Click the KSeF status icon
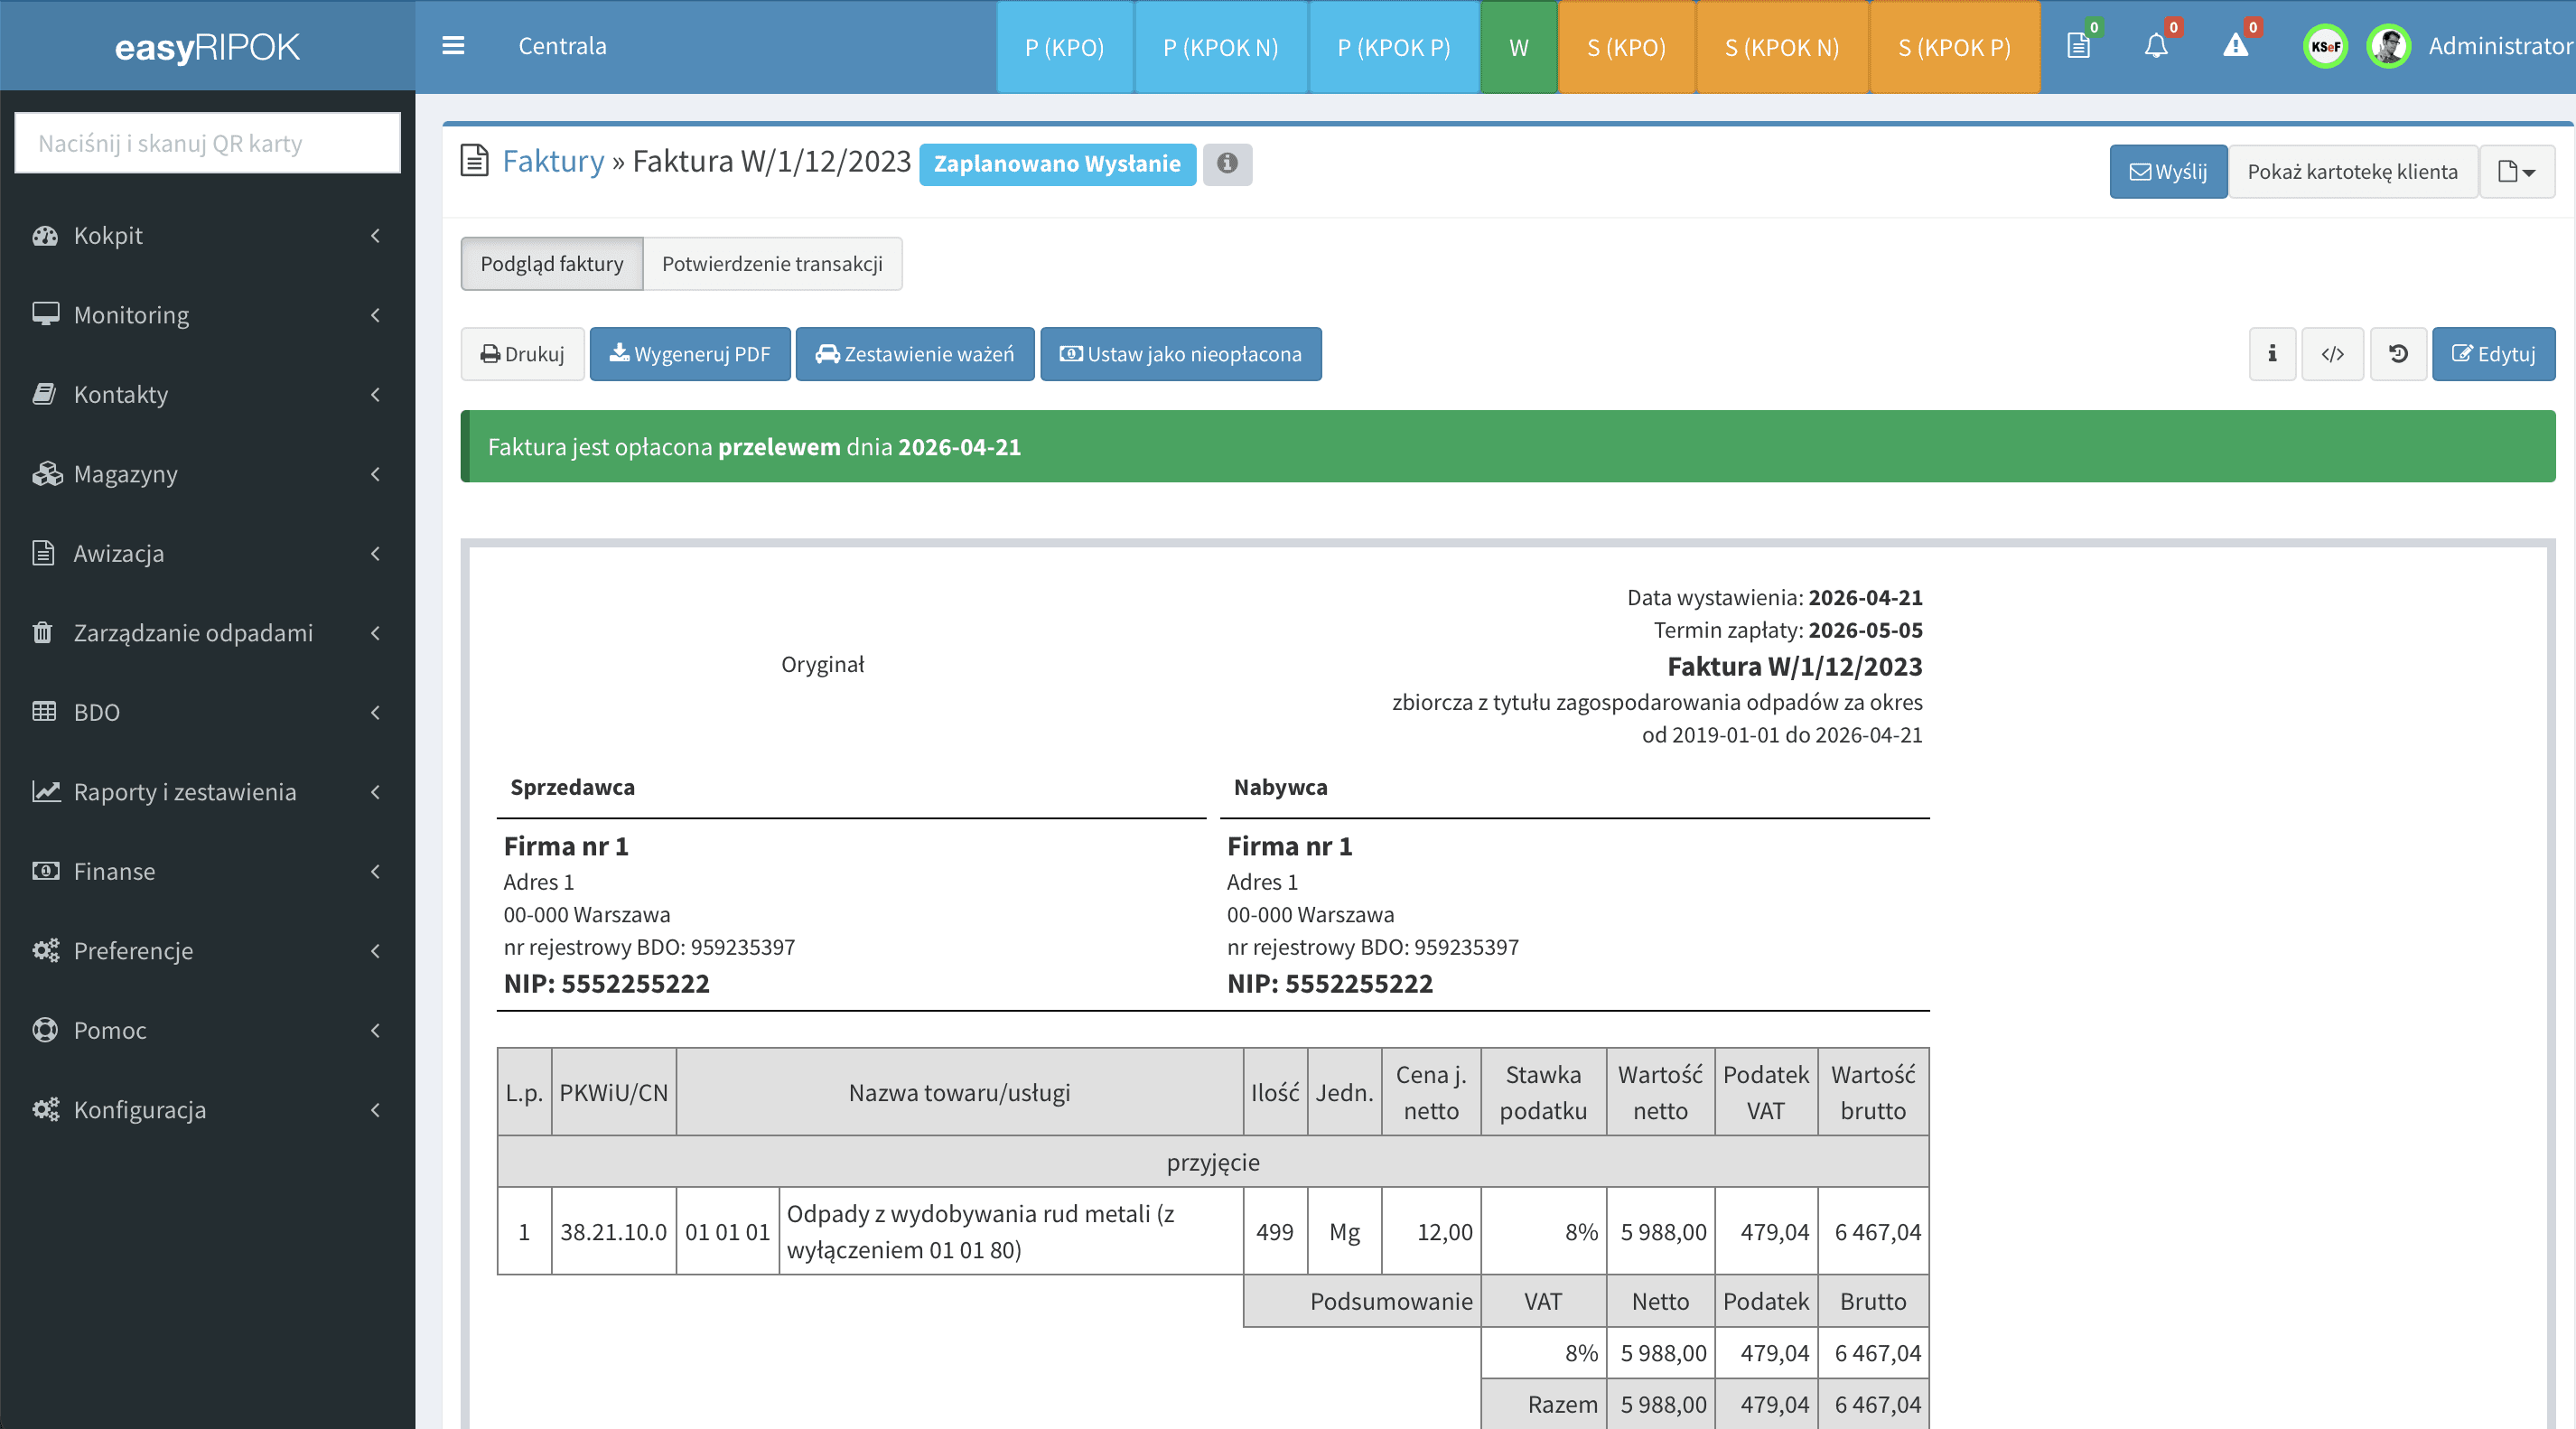The width and height of the screenshot is (2576, 1429). (2324, 46)
